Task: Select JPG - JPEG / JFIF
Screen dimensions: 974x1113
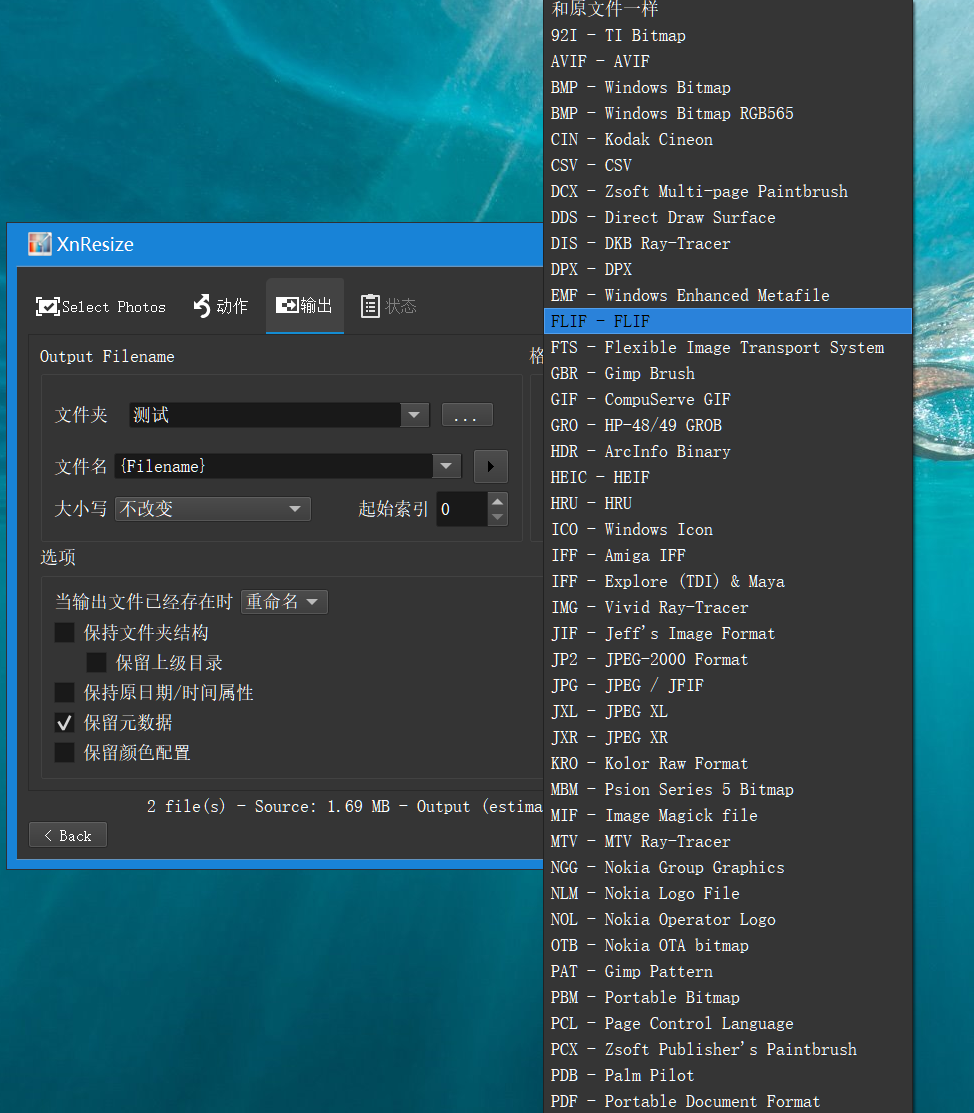Action: 728,685
